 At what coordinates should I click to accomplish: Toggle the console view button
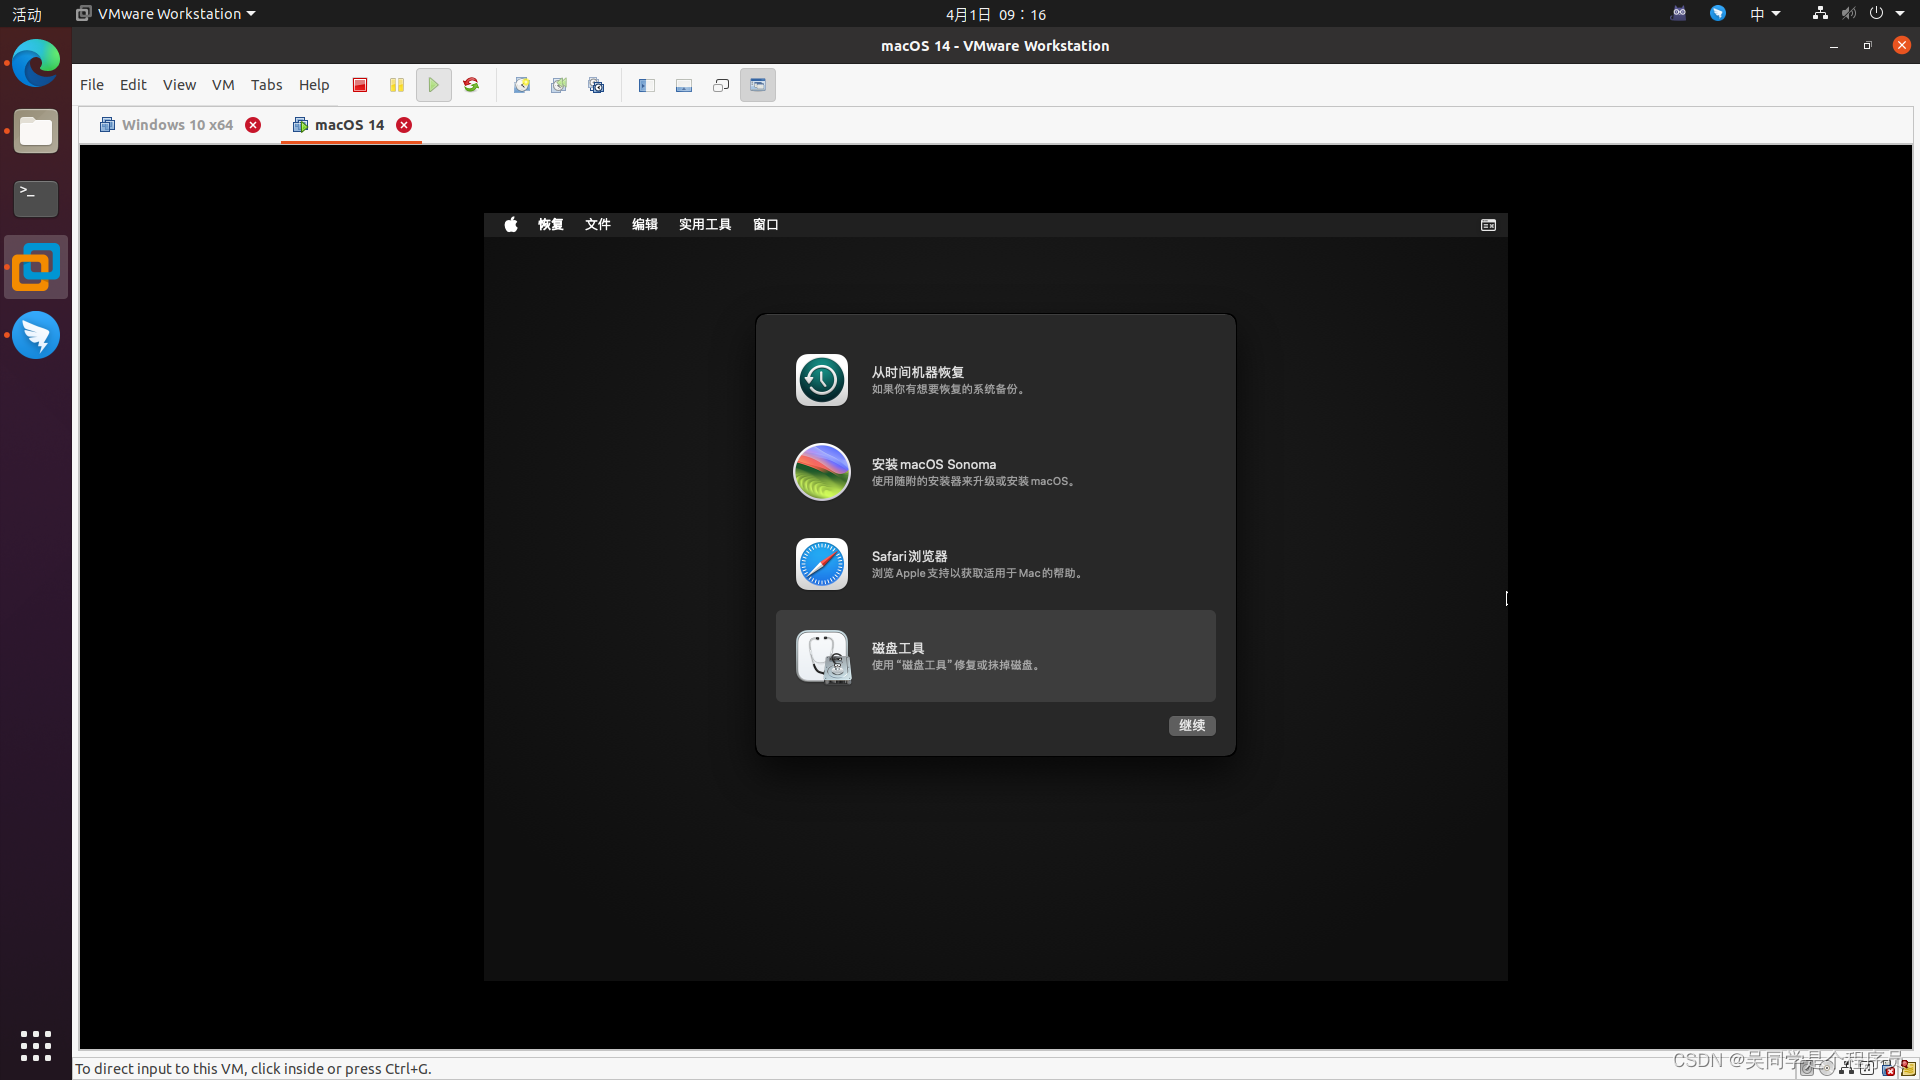[758, 85]
